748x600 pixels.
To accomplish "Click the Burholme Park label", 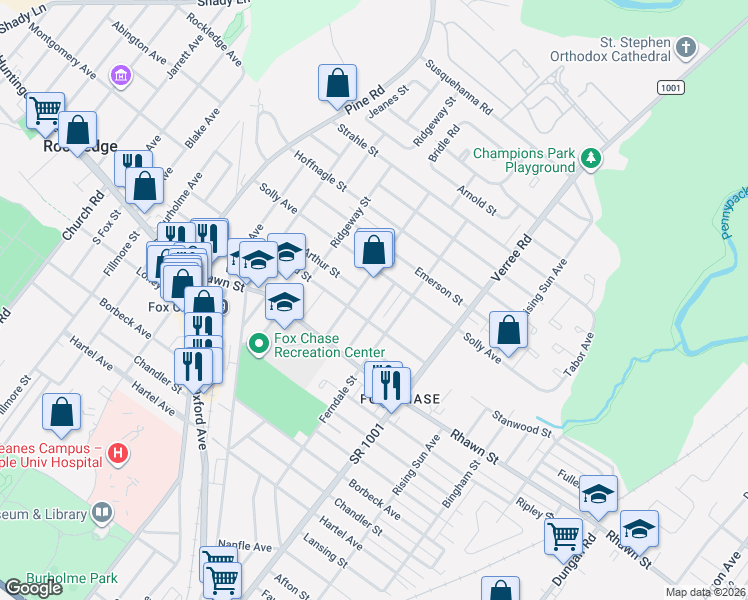I will pyautogui.click(x=72, y=578).
